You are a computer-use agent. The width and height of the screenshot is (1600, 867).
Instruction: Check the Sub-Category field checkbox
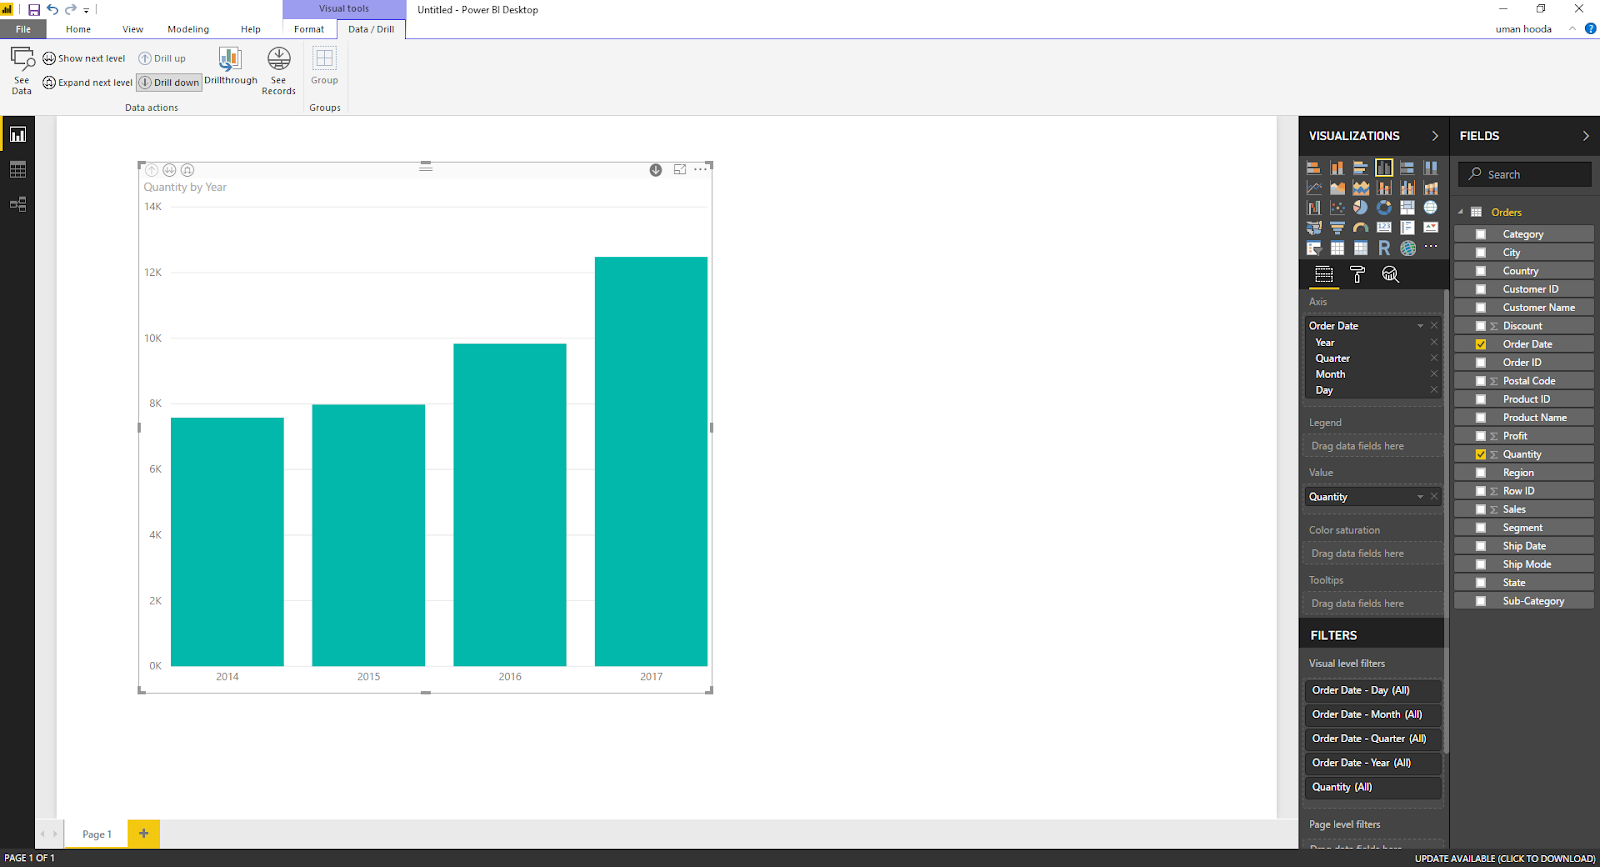[1481, 601]
